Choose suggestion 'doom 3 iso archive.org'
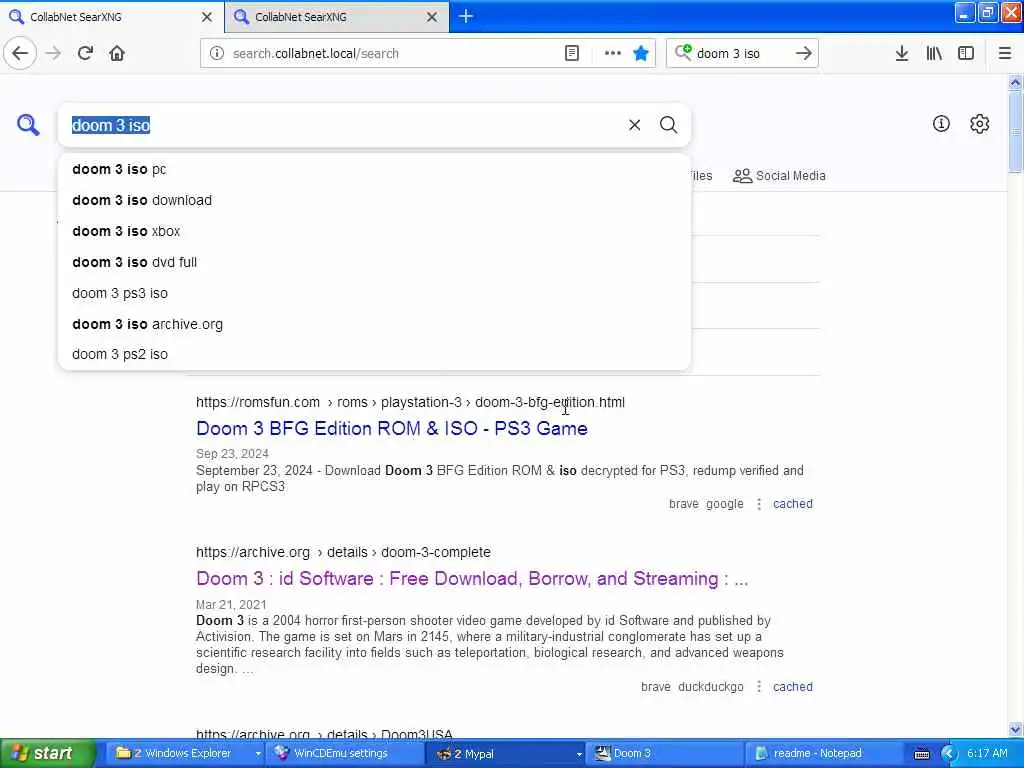This screenshot has height=768, width=1024. (x=374, y=324)
